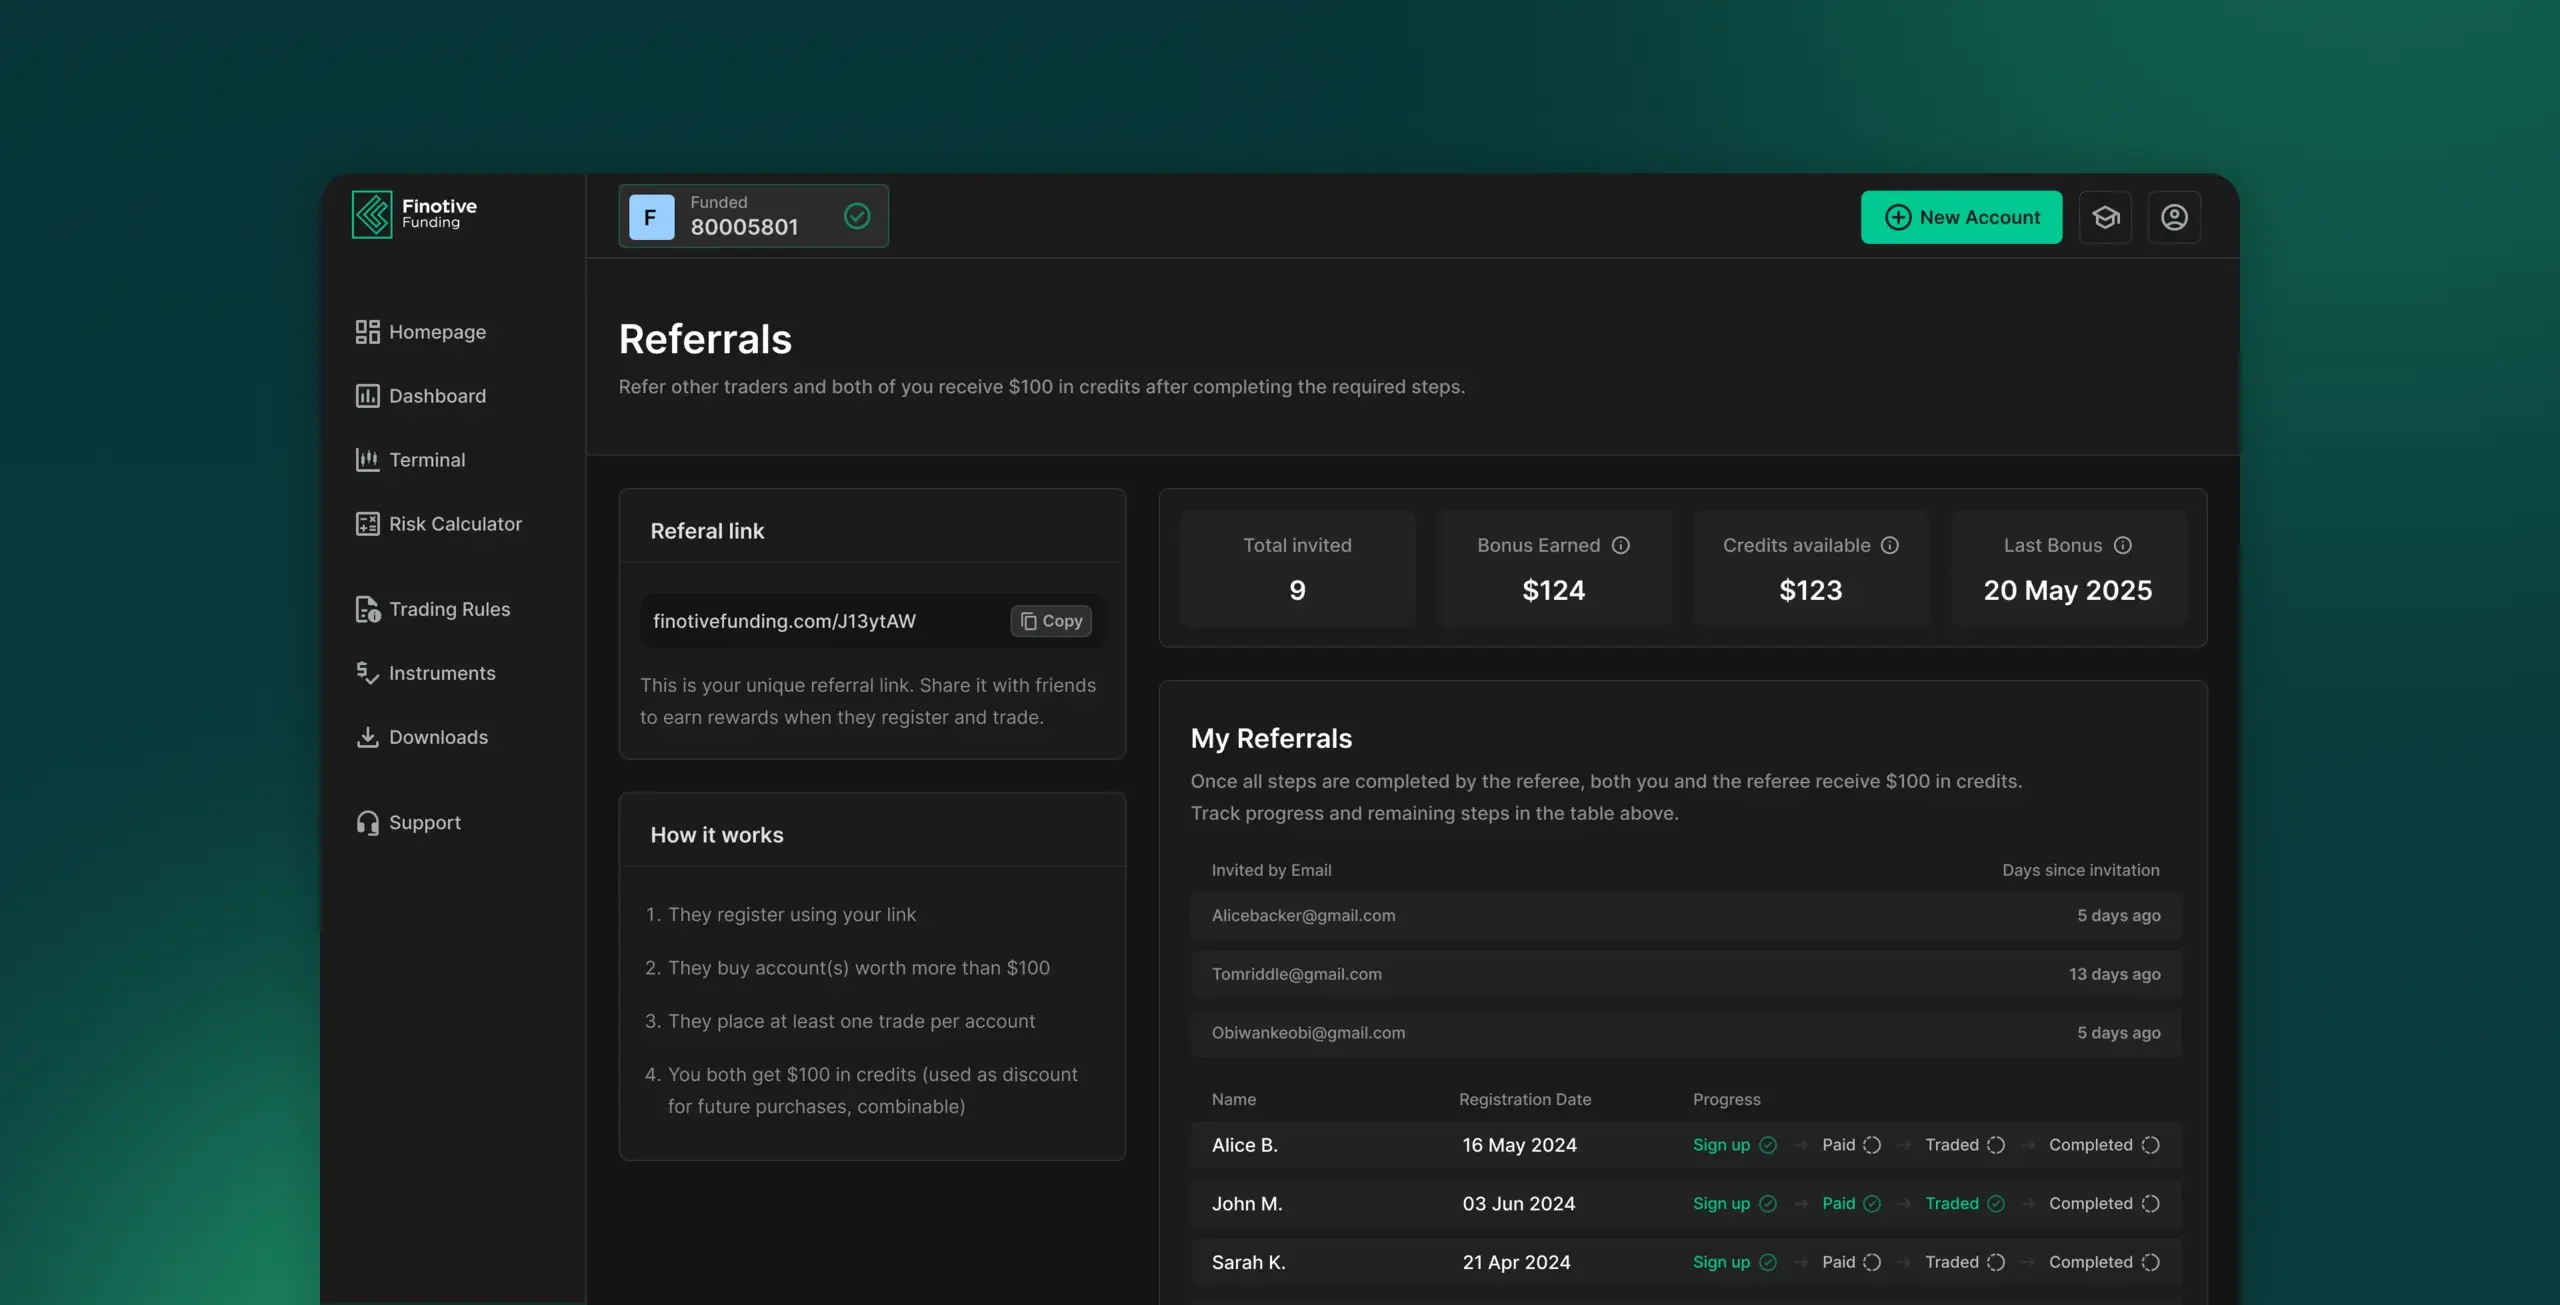The image size is (2560, 1305).
Task: Click John M.'s Paid check icon
Action: click(1872, 1204)
